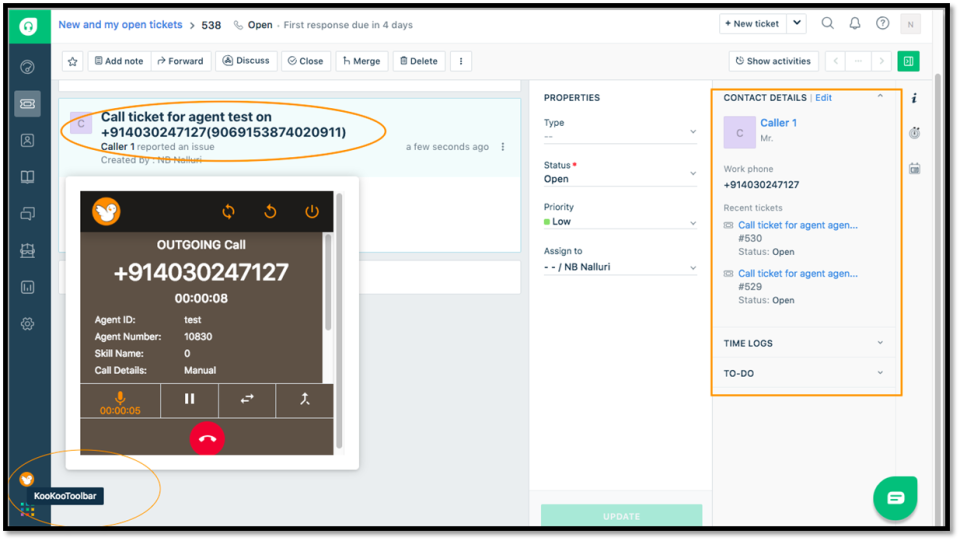Mute the call microphone

[x=120, y=401]
